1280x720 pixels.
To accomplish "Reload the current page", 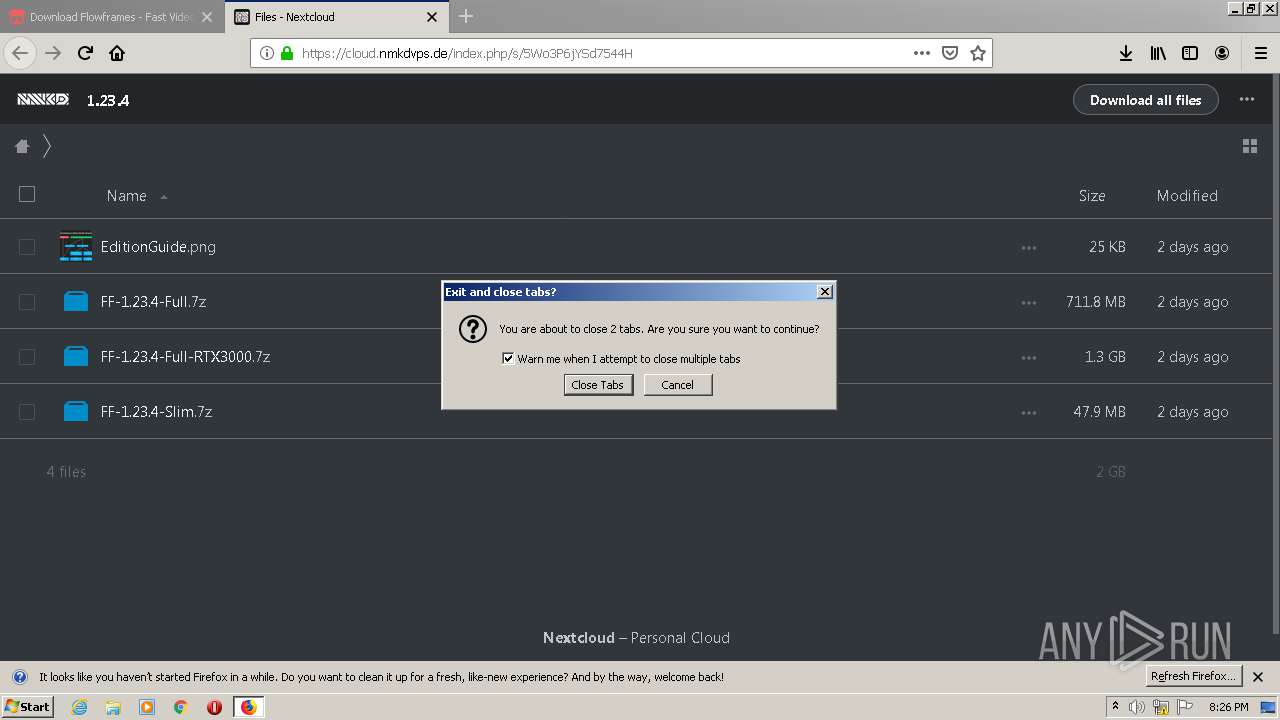I will [x=85, y=53].
